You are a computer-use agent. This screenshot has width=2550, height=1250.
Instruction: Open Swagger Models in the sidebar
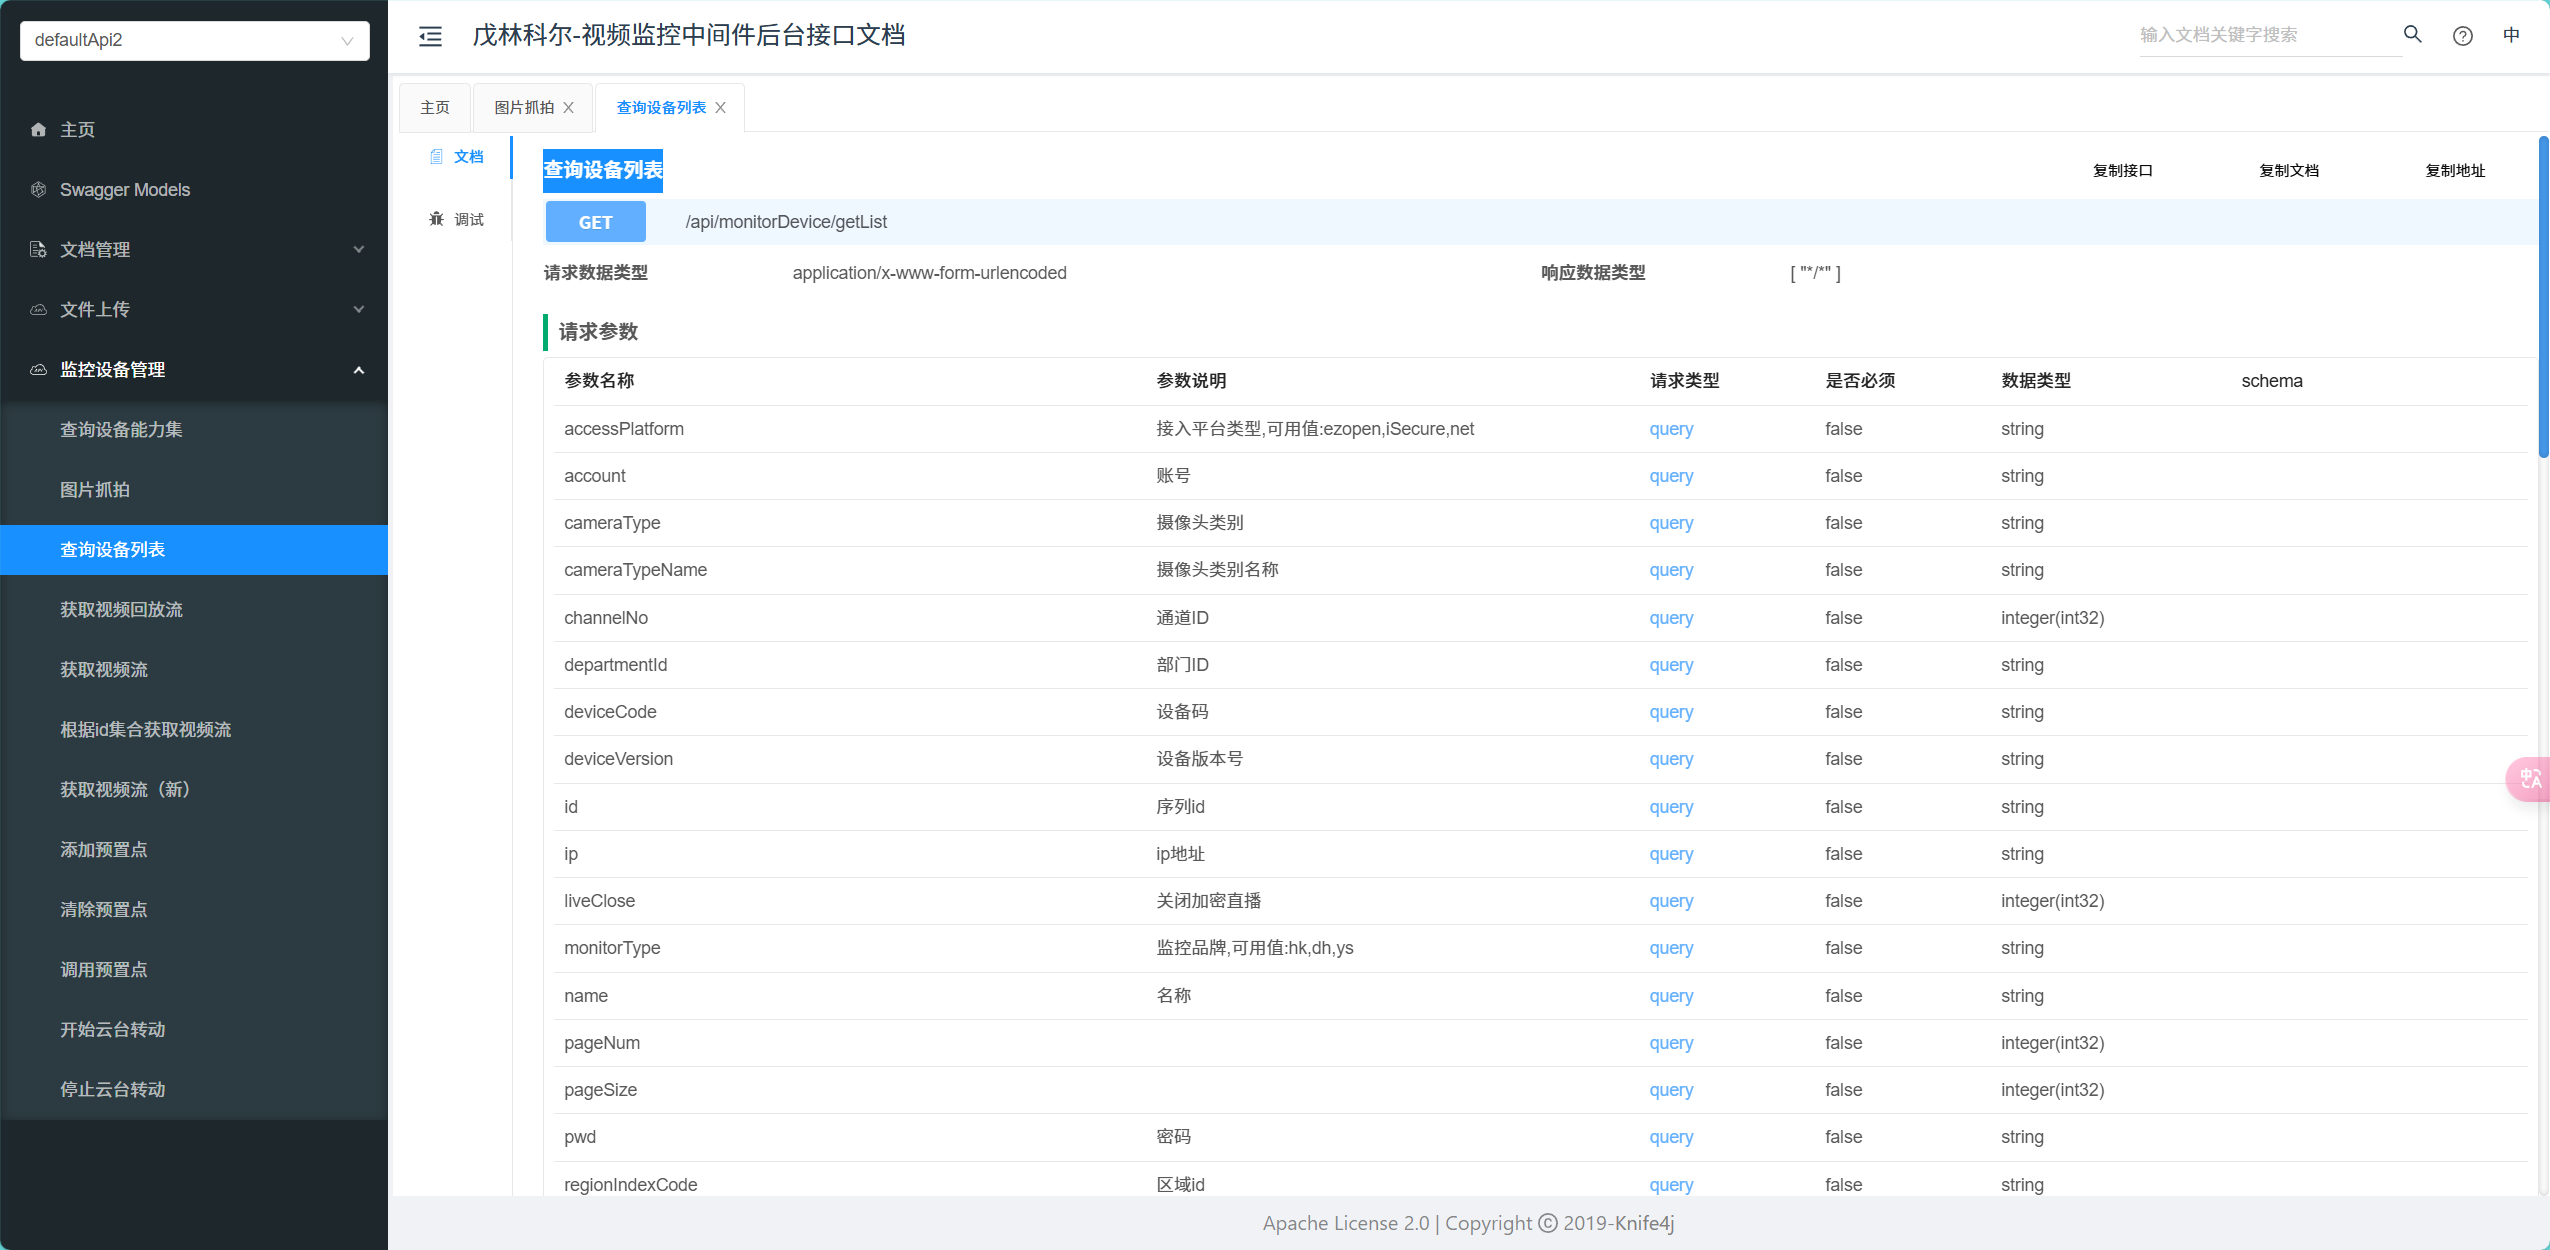coord(124,189)
